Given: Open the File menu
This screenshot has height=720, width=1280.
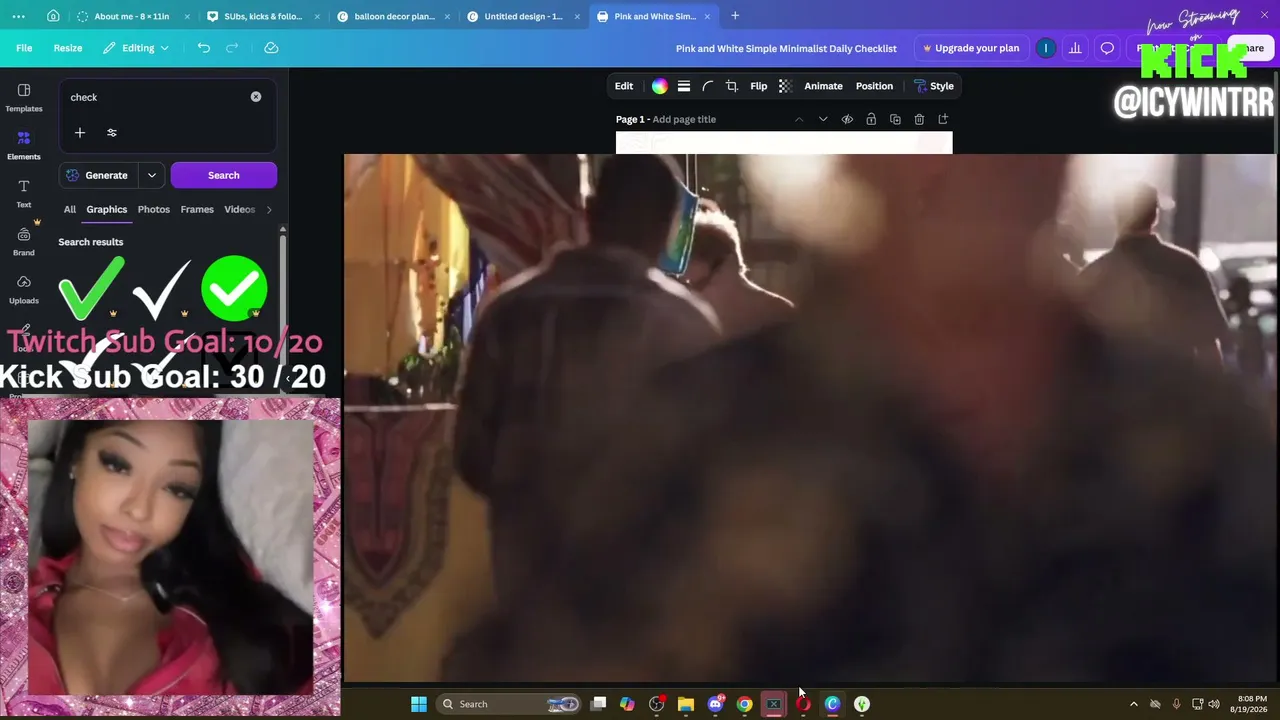Looking at the screenshot, I should click(x=24, y=48).
